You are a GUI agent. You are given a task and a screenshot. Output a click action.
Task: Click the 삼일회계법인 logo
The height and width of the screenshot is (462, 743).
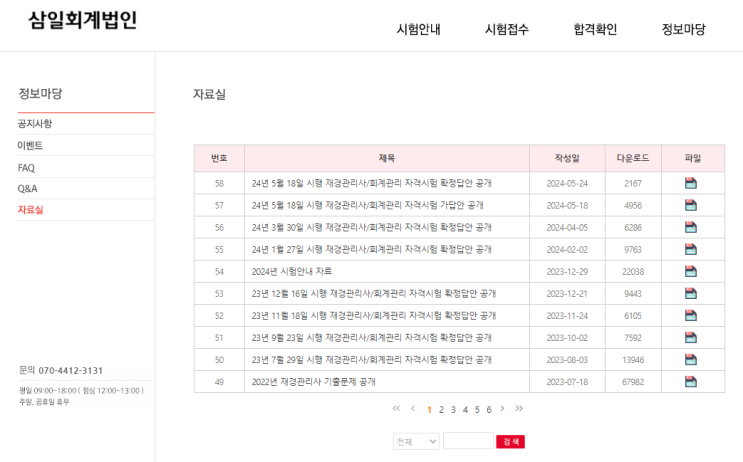[83, 20]
